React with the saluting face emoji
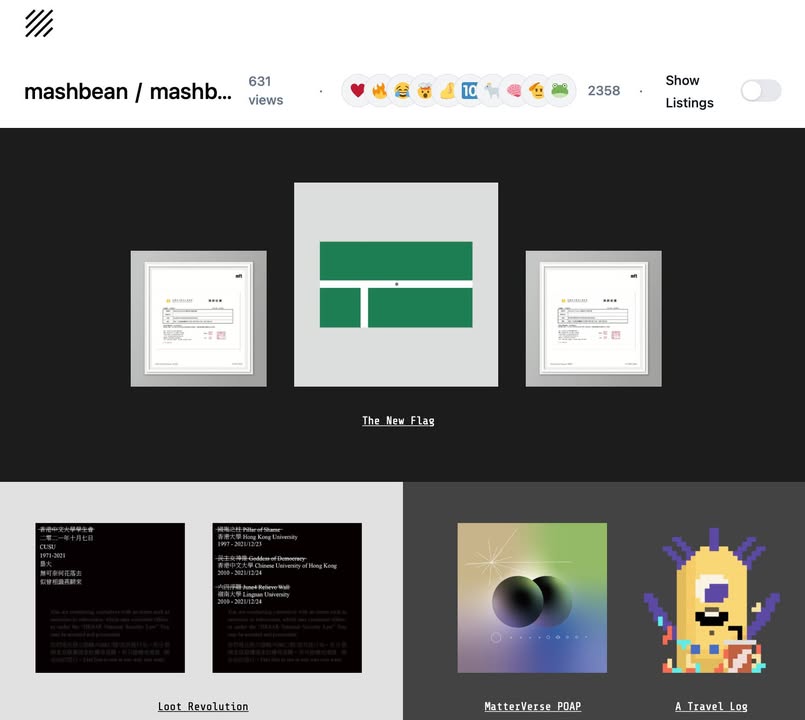 [x=537, y=91]
